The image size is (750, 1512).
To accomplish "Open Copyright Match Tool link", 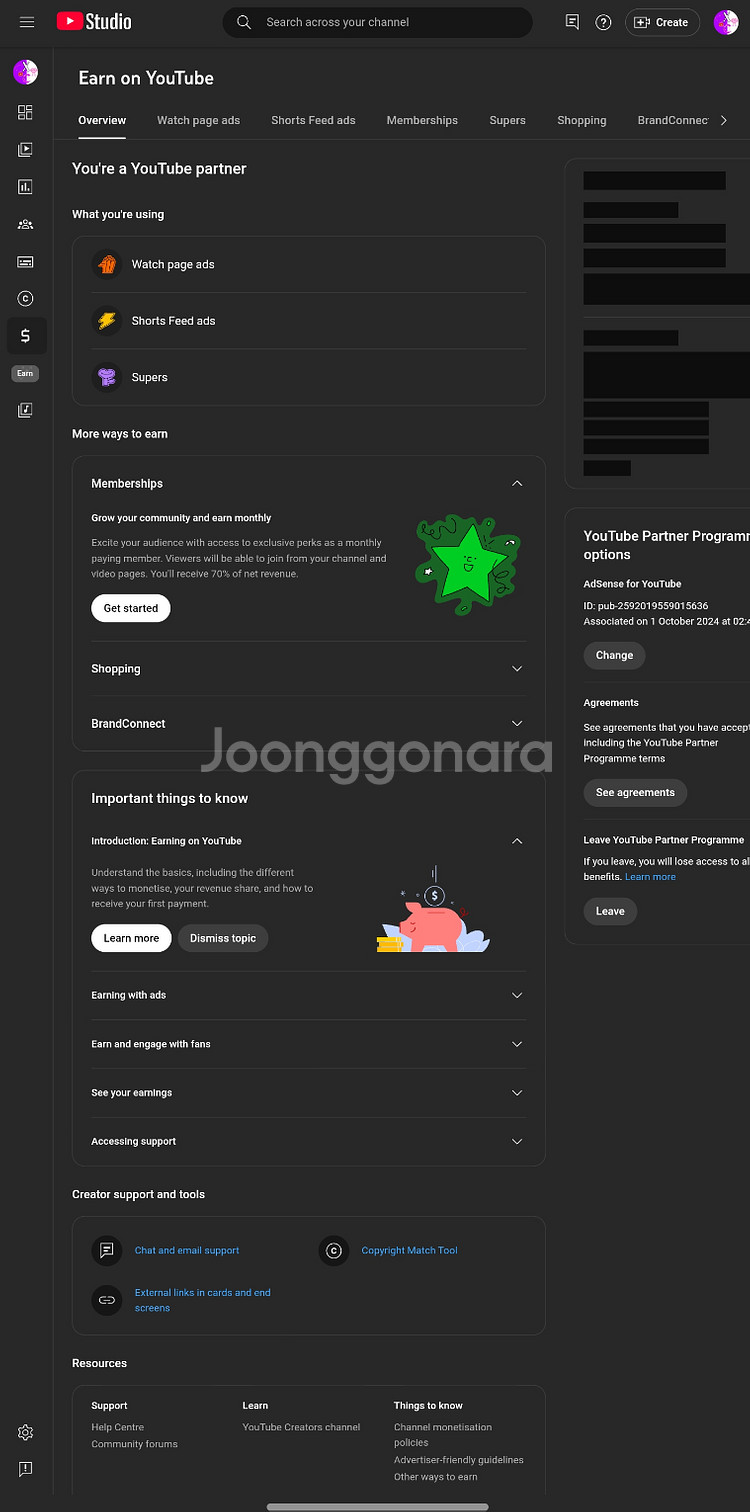I will 409,1250.
